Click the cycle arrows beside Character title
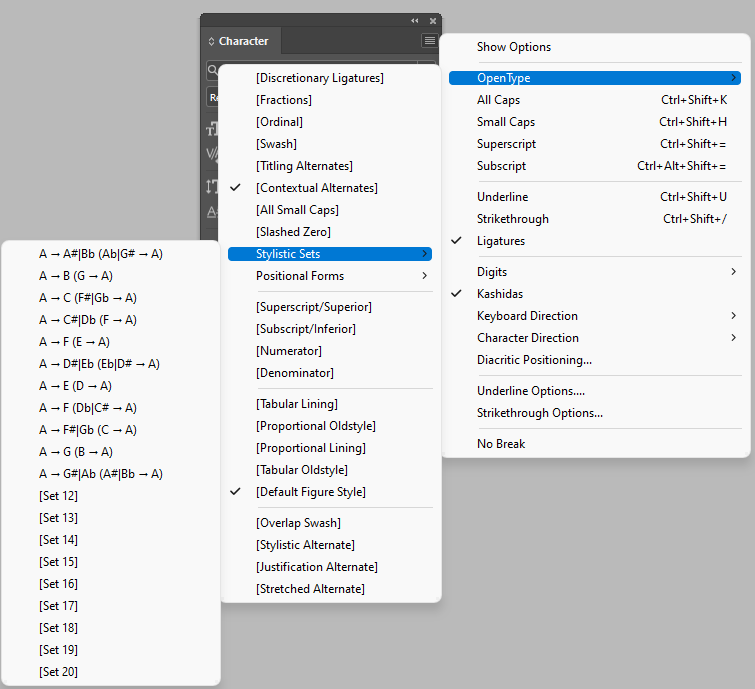755x689 pixels. 210,42
